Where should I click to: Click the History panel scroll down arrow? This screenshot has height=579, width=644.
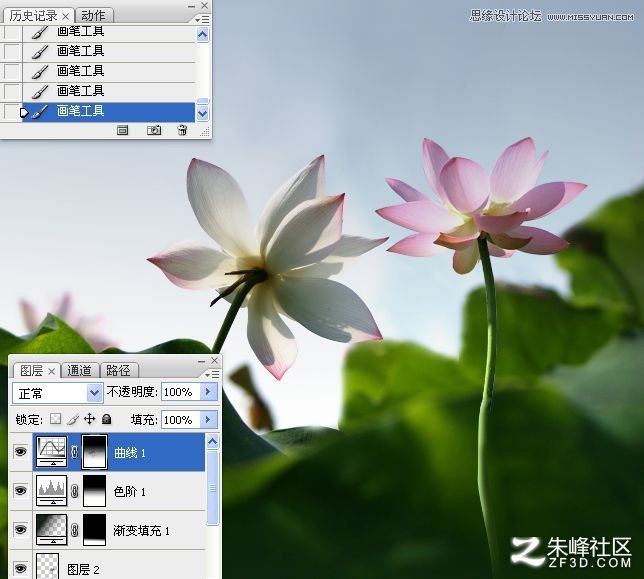click(202, 113)
